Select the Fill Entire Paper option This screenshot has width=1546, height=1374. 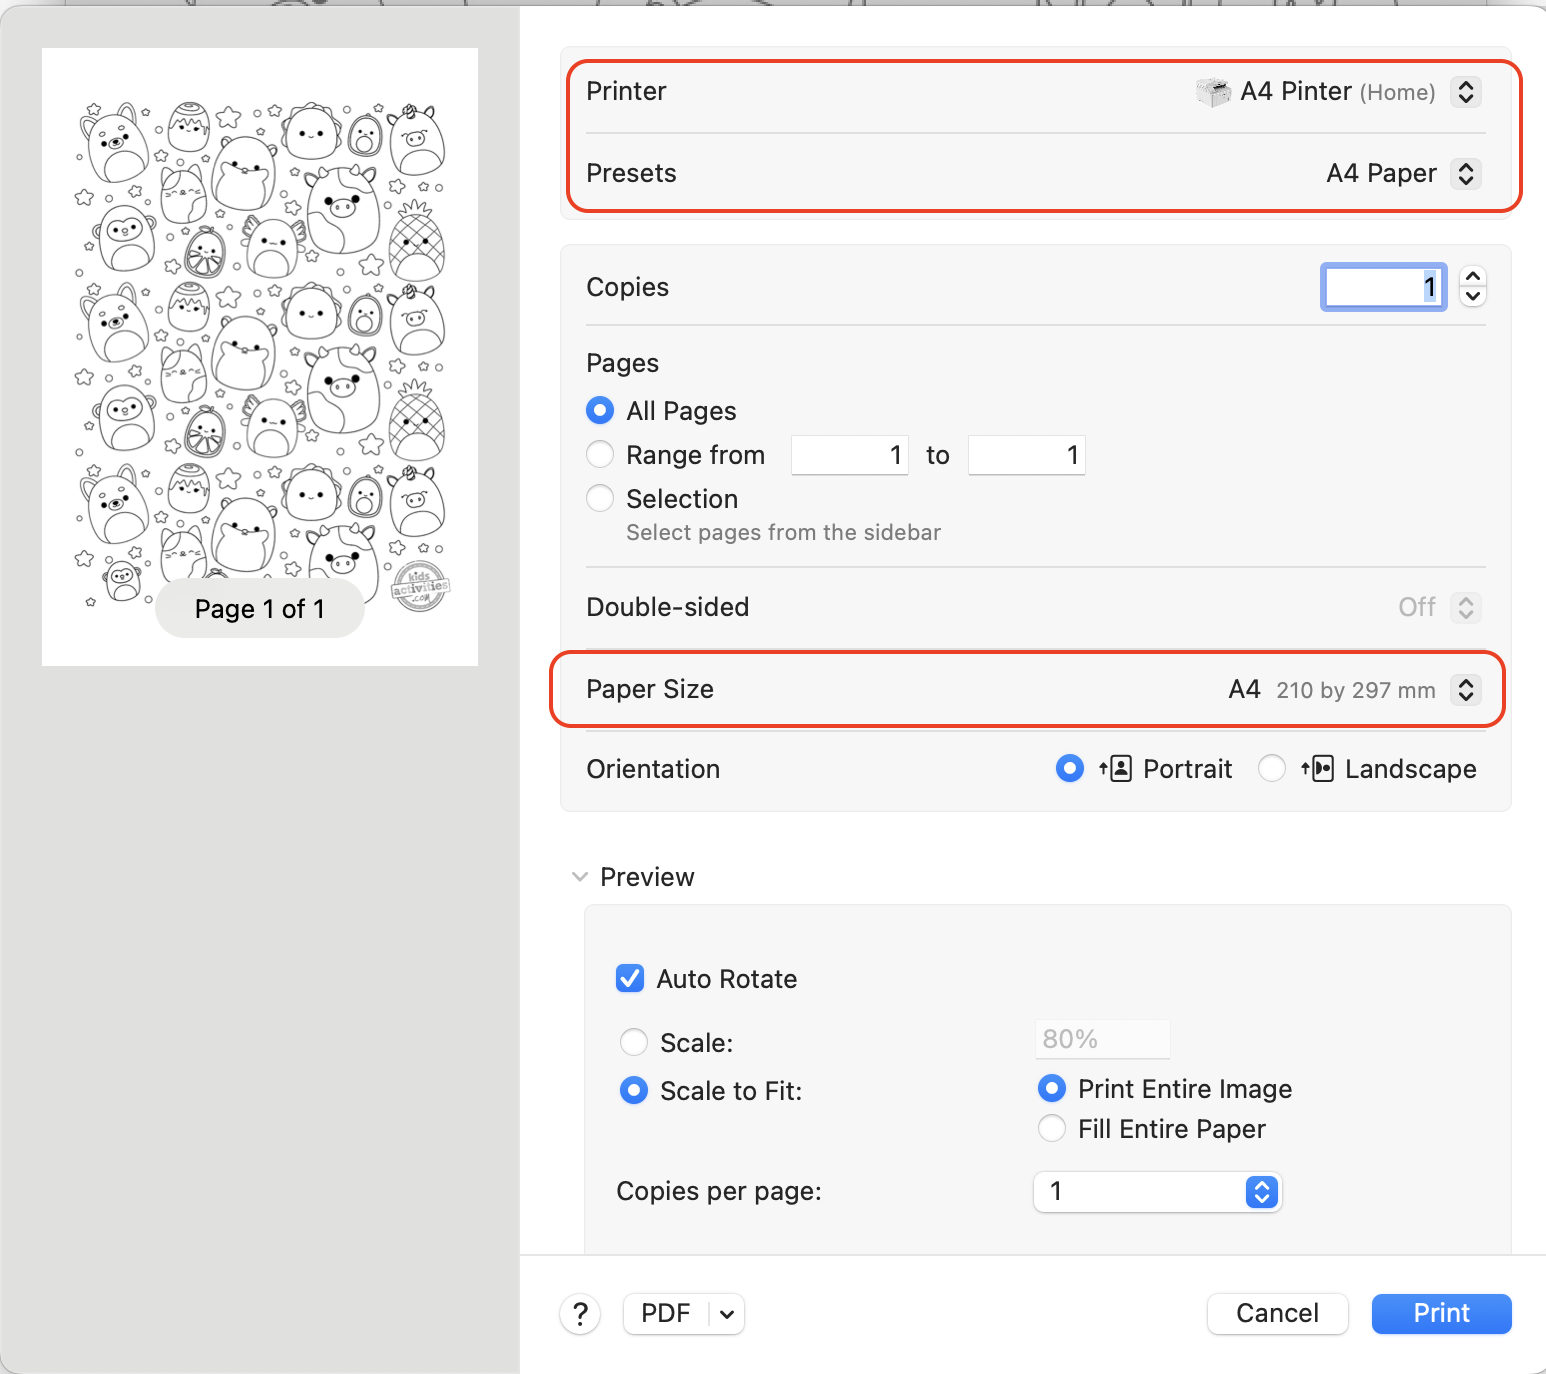1052,1129
